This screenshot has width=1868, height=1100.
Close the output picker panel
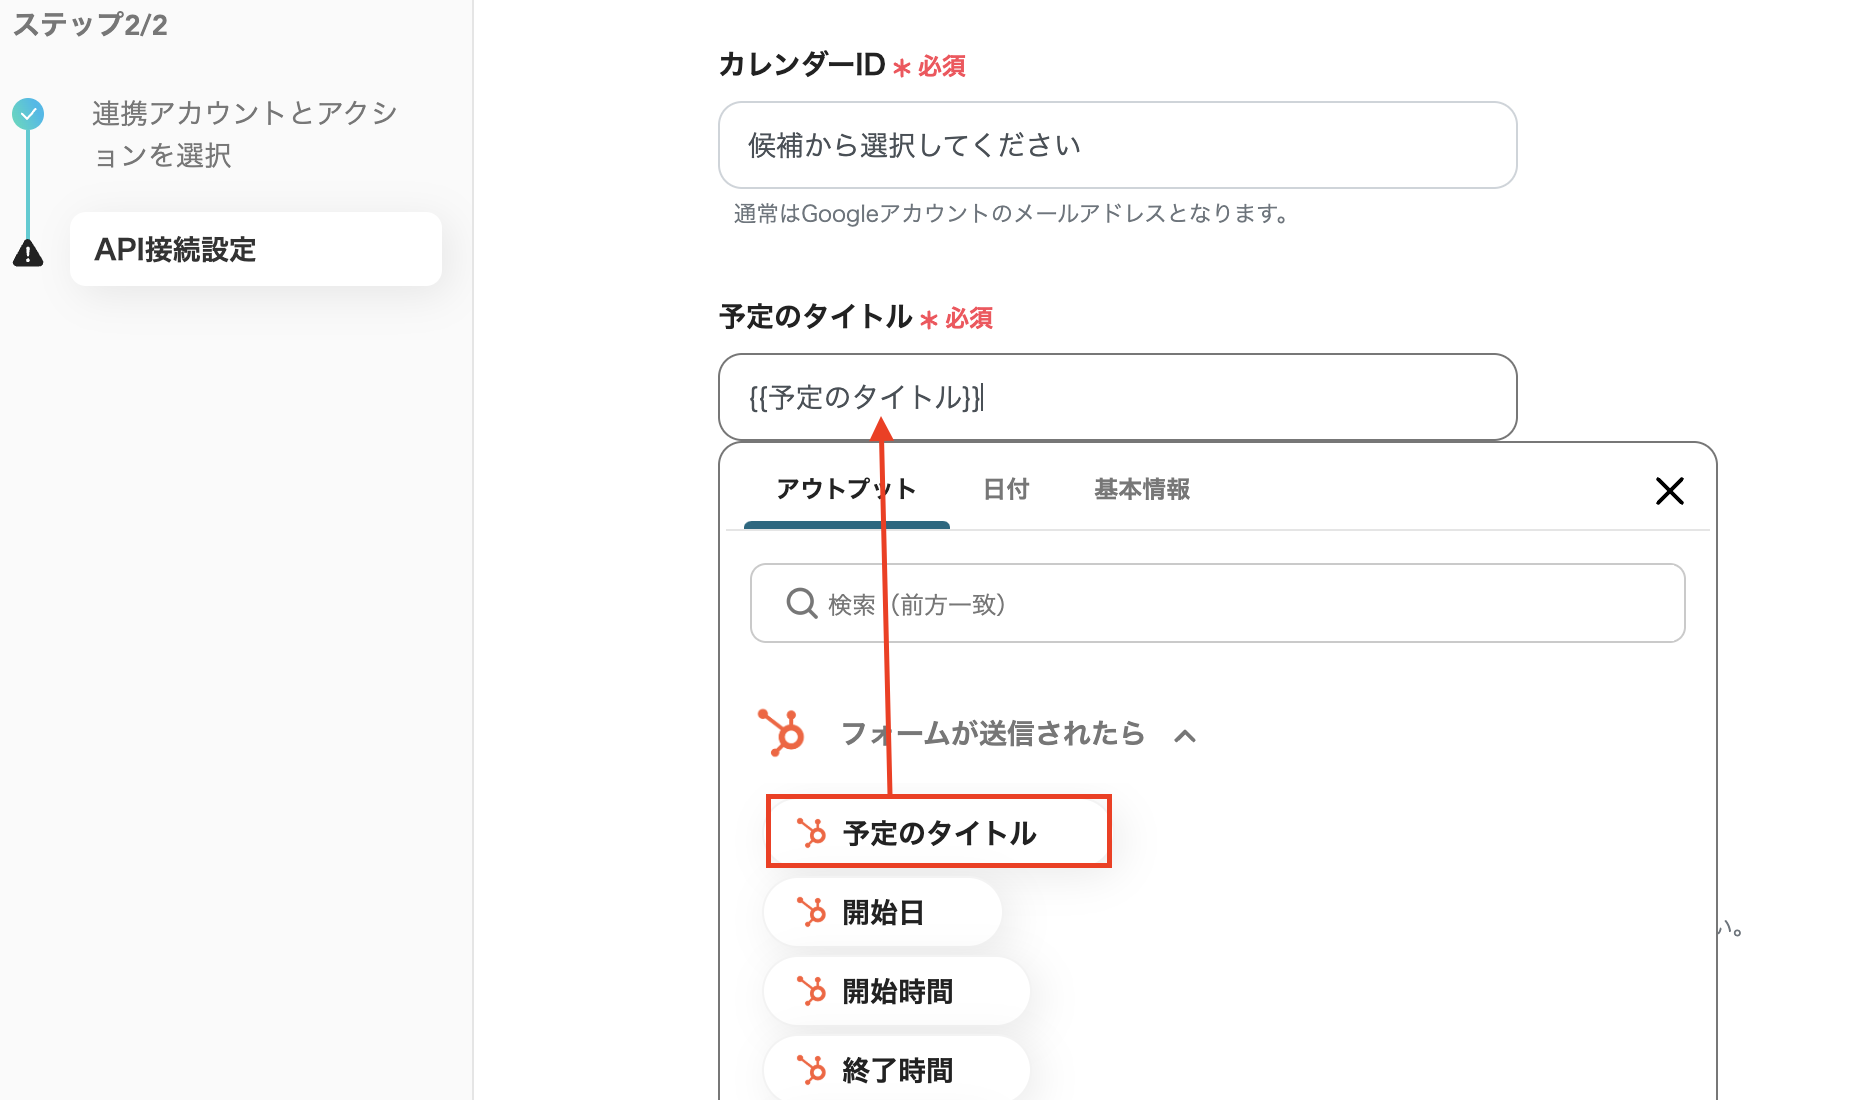coord(1669,491)
